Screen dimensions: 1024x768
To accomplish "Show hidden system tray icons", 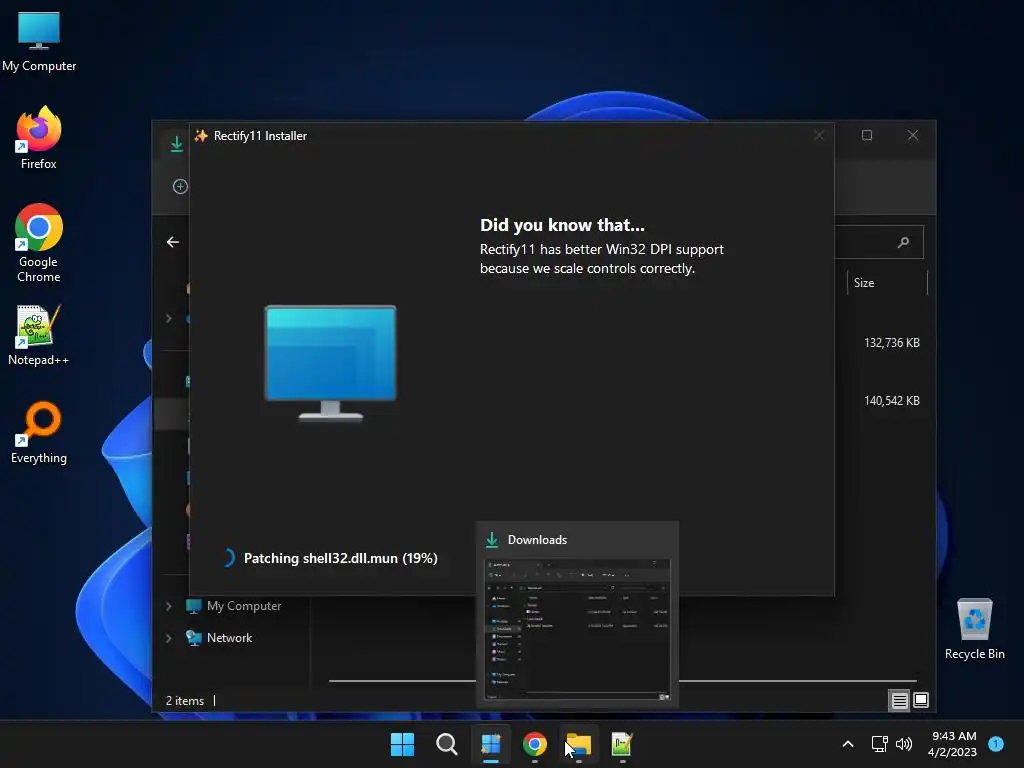I will pyautogui.click(x=848, y=744).
